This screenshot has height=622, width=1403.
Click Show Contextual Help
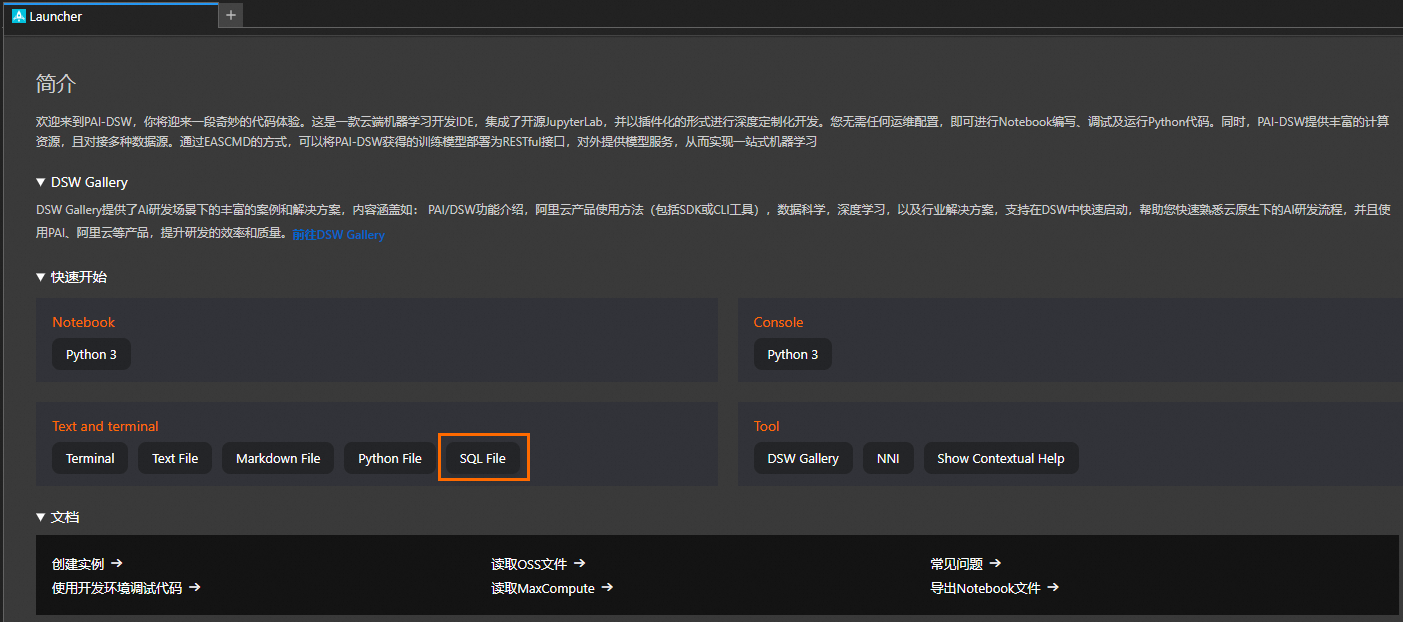tap(1001, 458)
